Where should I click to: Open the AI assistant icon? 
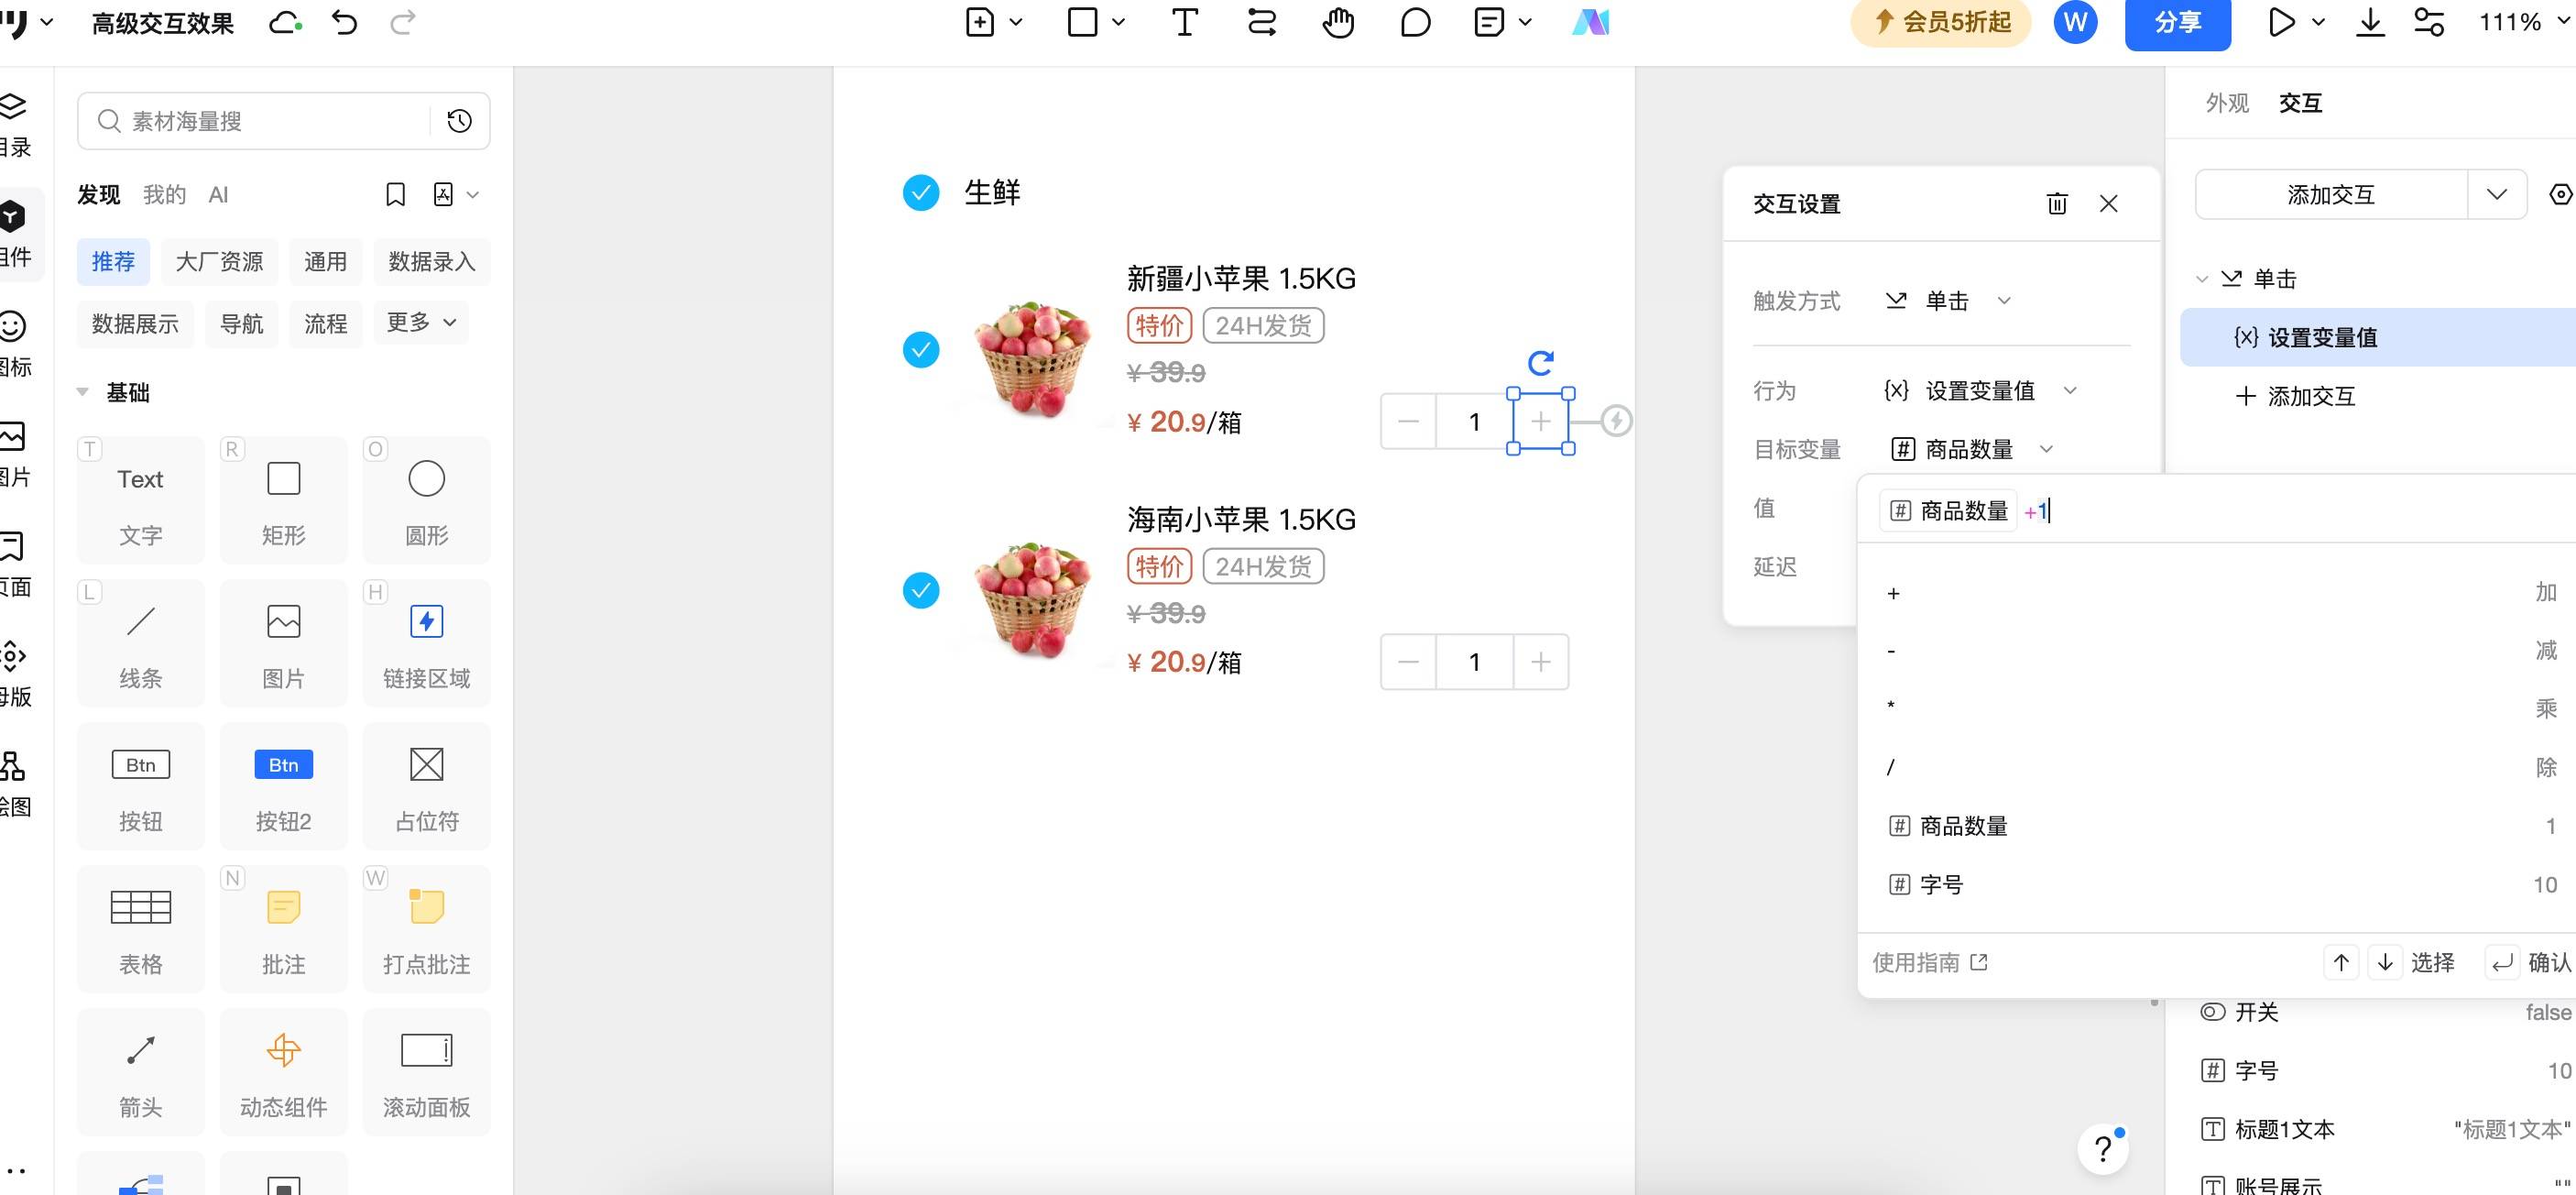(1590, 22)
